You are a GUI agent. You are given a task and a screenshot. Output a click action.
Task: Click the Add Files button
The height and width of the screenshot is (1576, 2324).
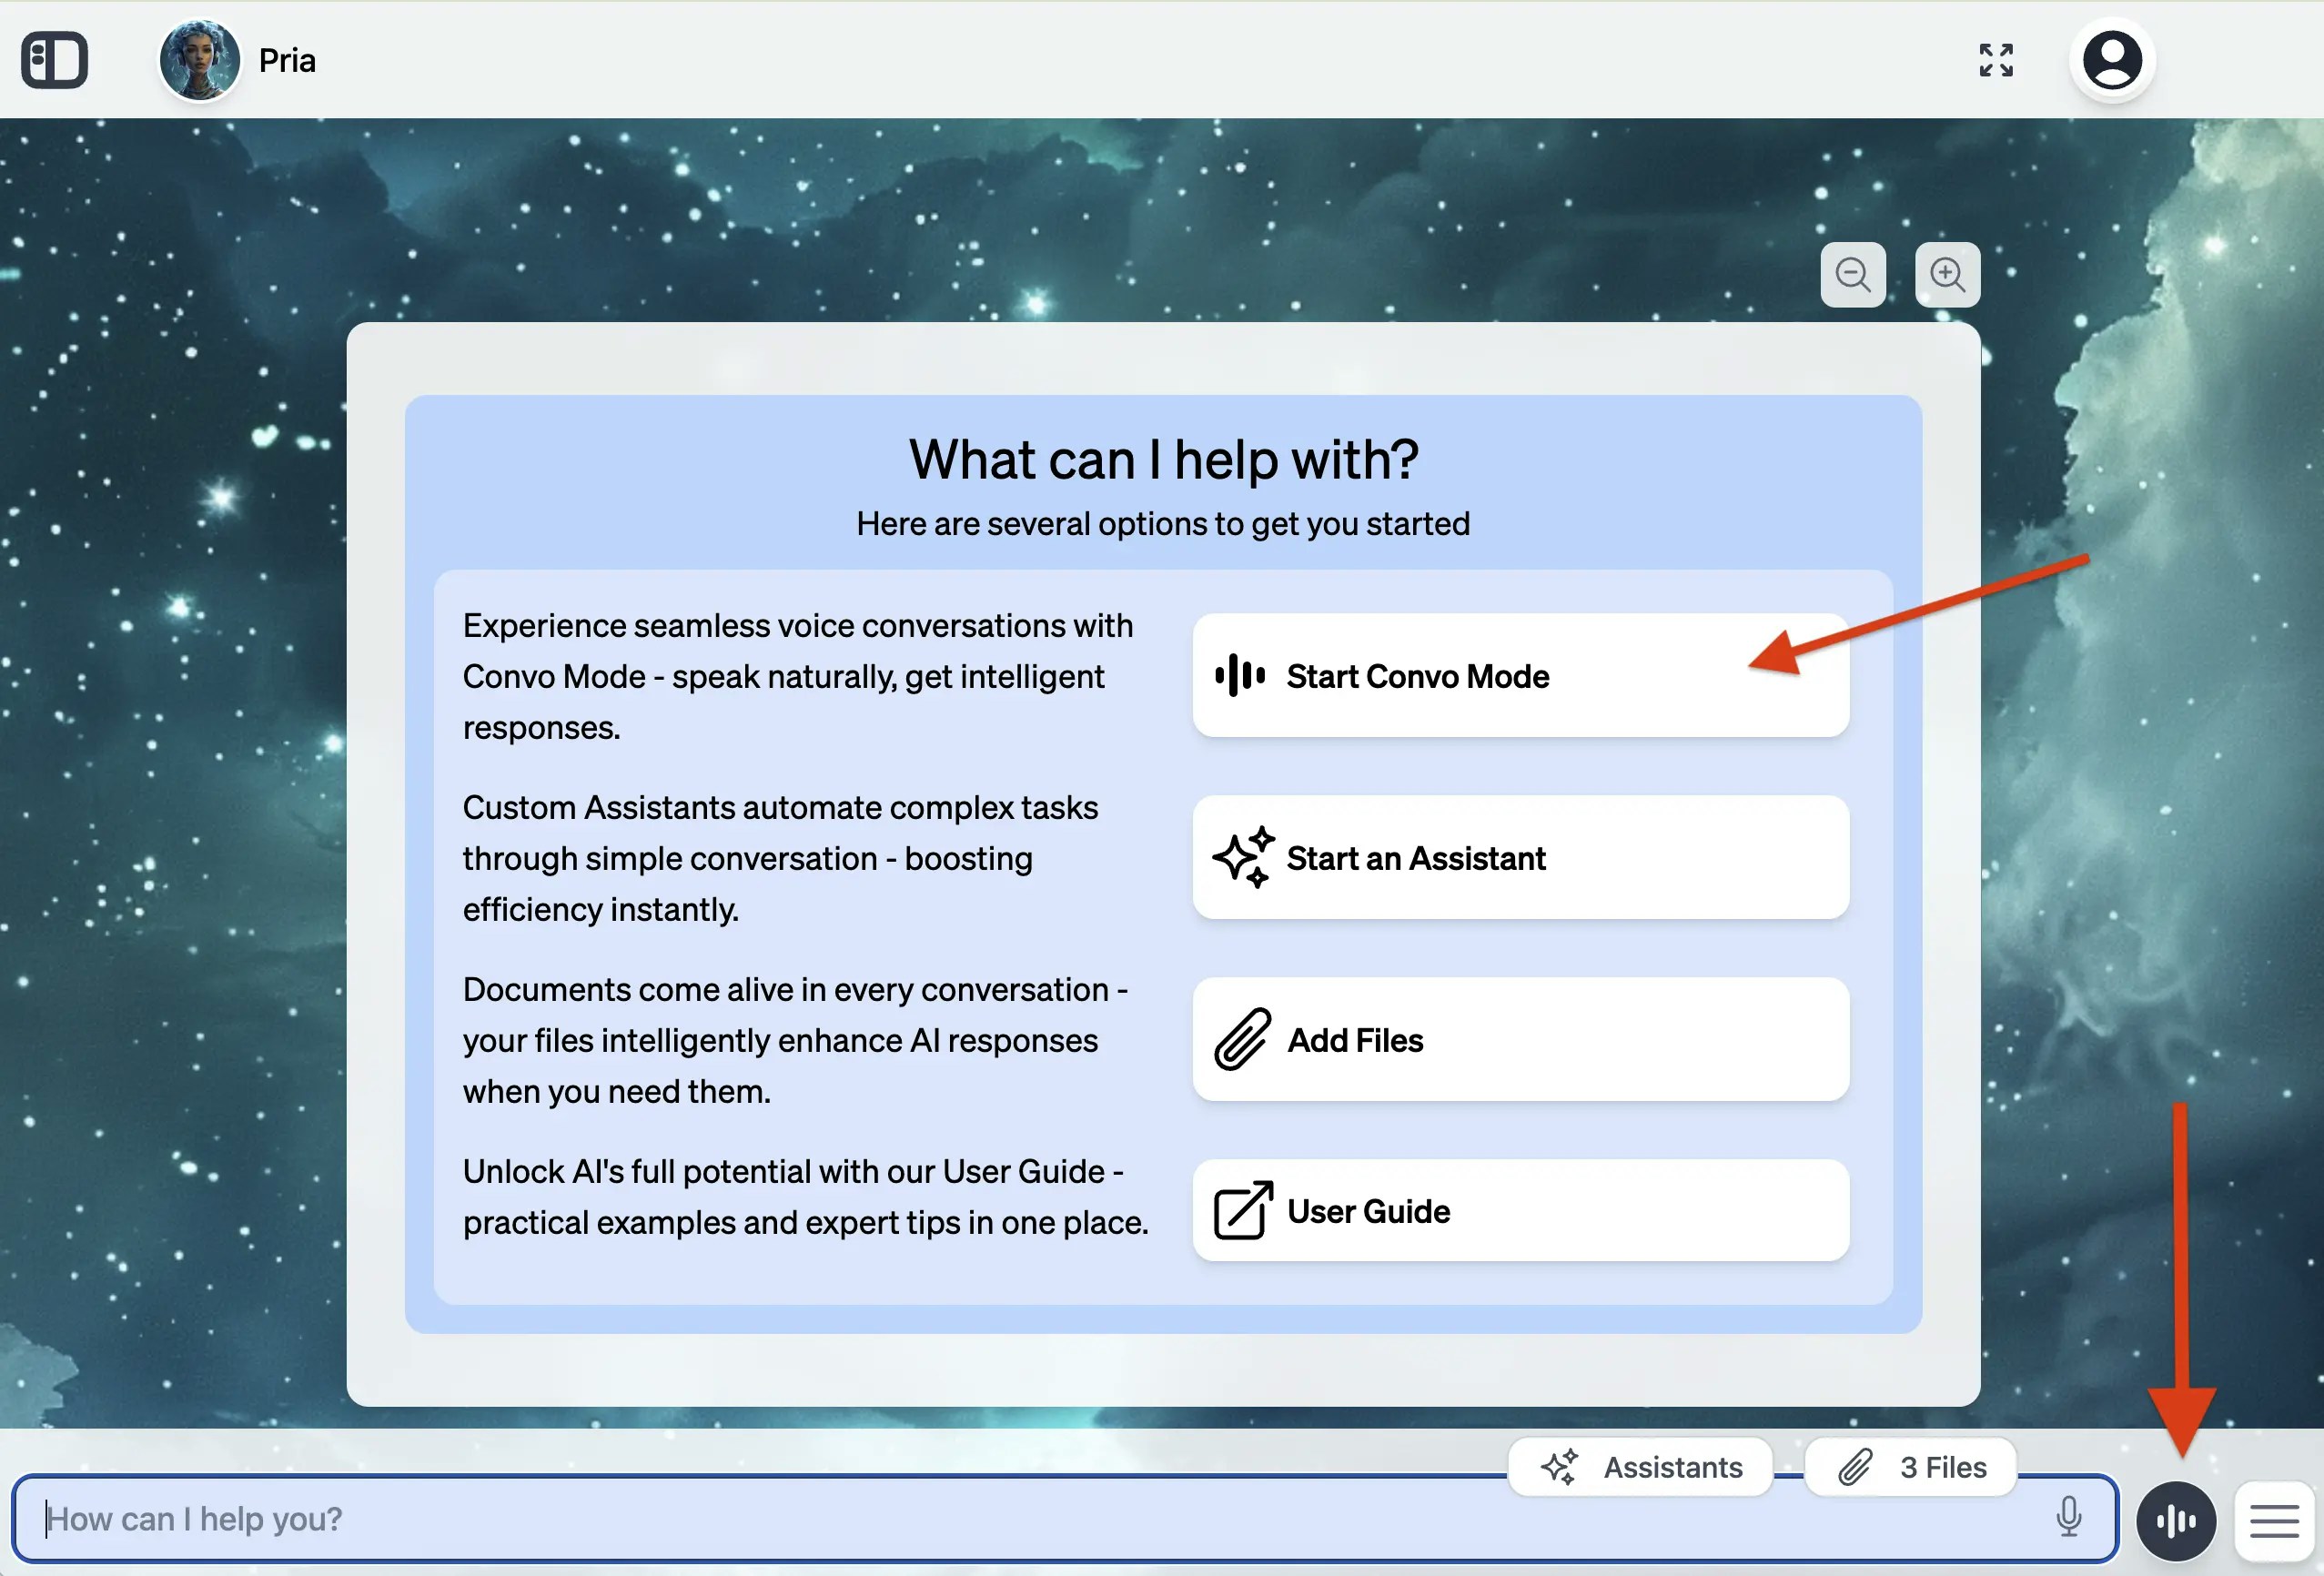(x=1519, y=1039)
